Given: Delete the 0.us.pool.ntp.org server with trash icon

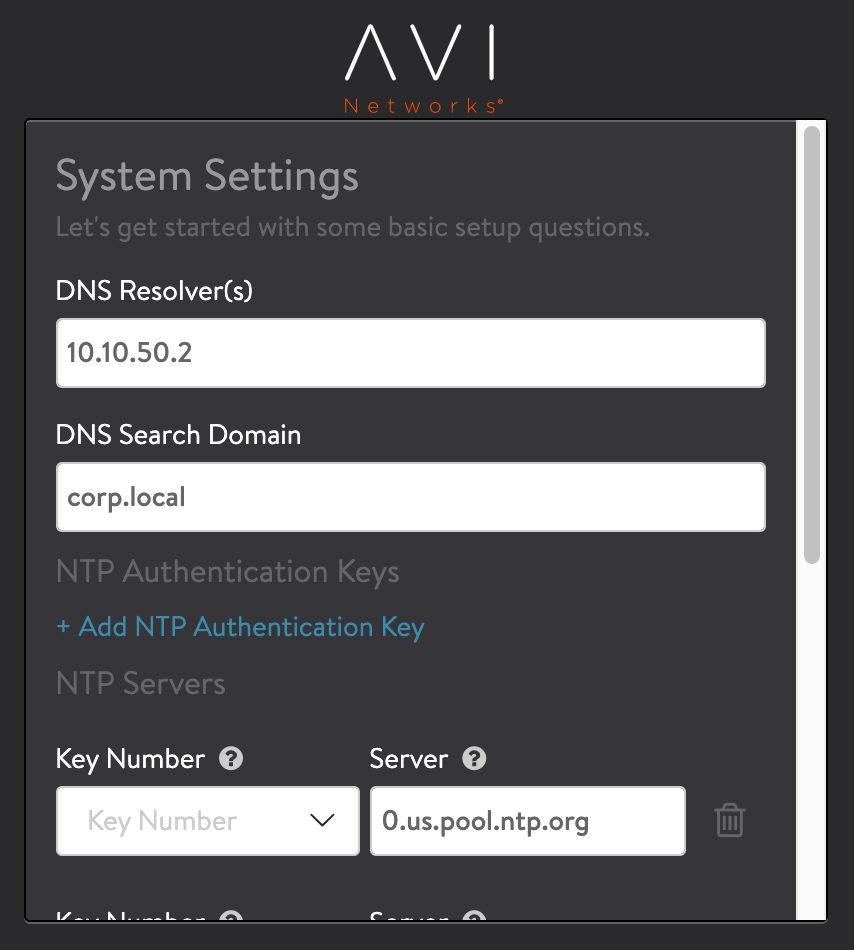Looking at the screenshot, I should click(x=730, y=821).
